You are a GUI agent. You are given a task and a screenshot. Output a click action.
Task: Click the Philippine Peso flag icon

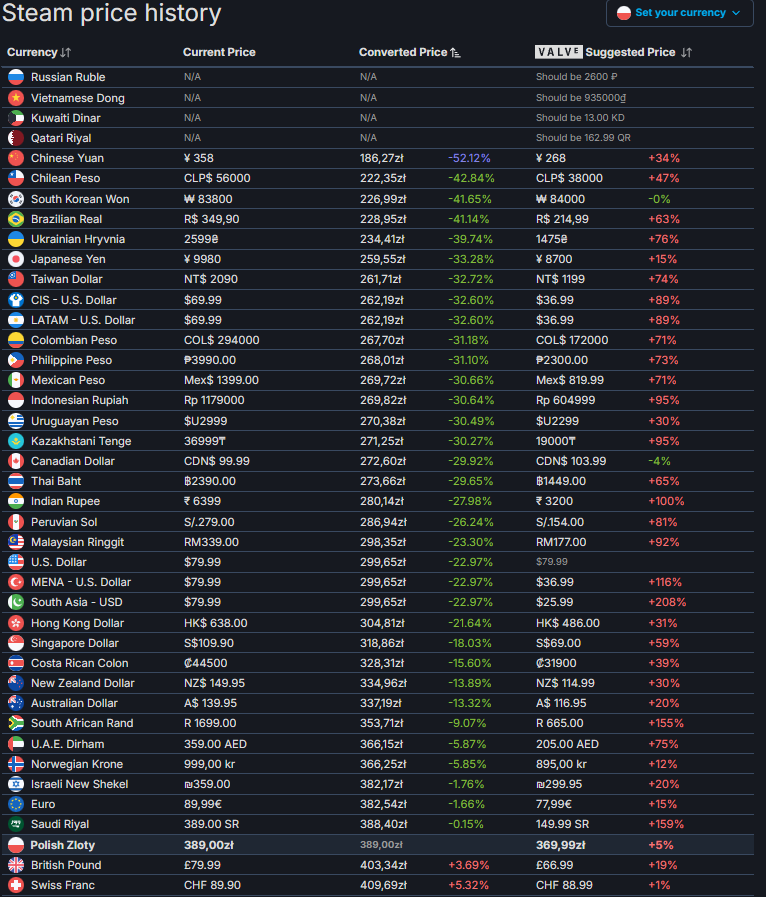pyautogui.click(x=16, y=360)
